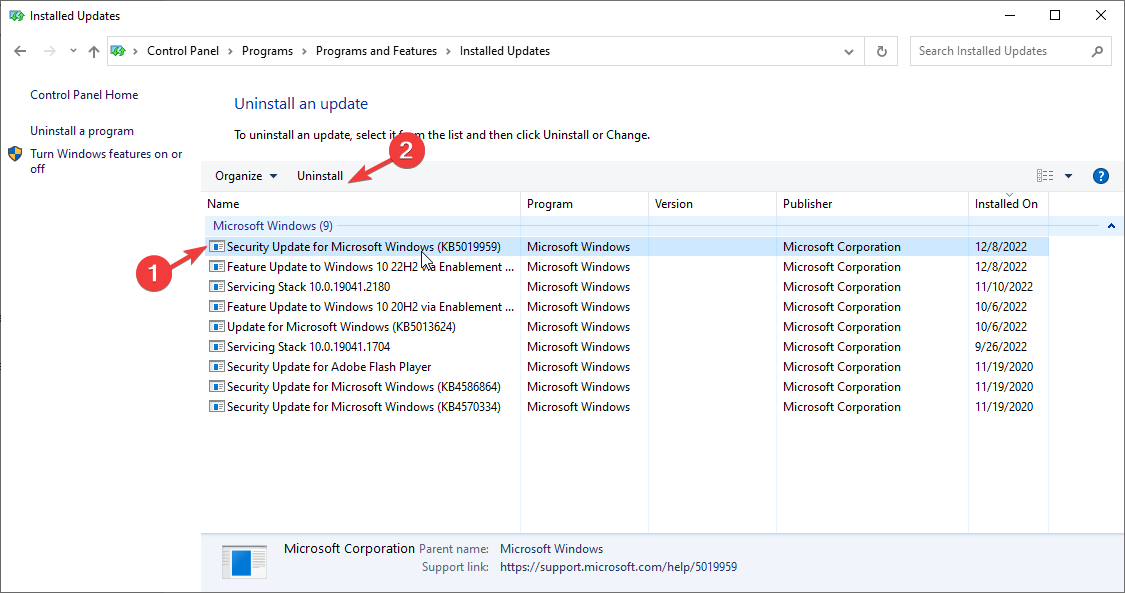
Task: Click the Uninstall toolbar button
Action: point(320,175)
